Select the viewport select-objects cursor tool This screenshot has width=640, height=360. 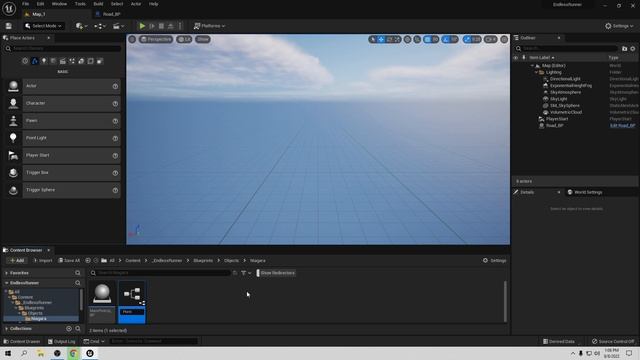pyautogui.click(x=373, y=39)
